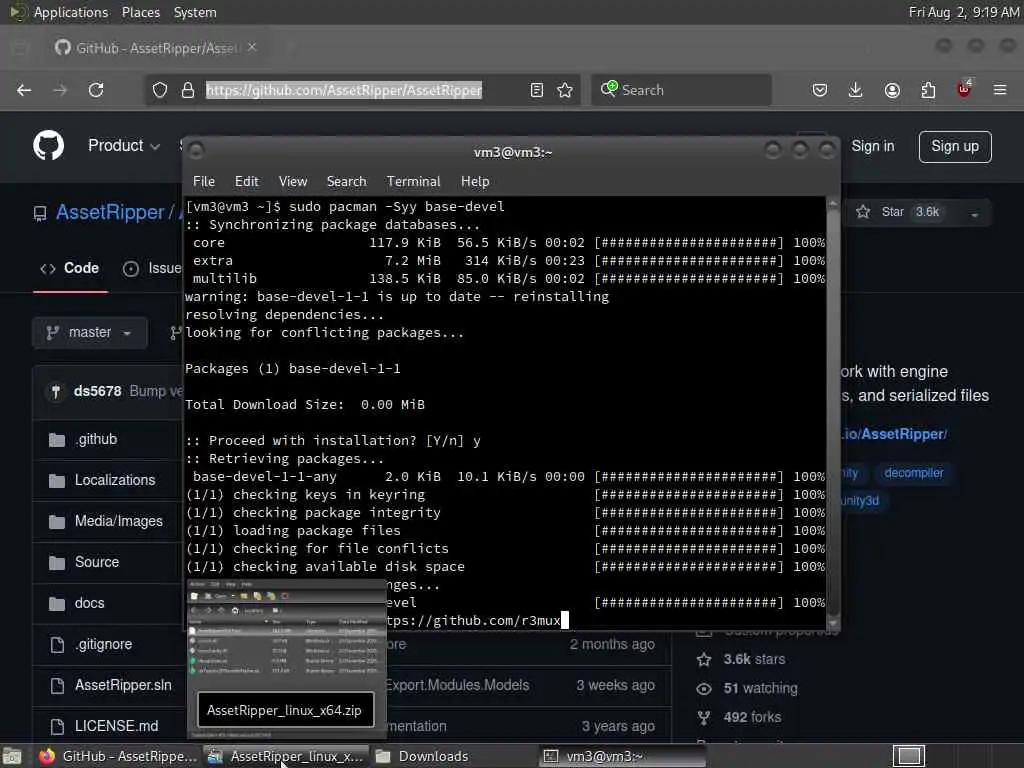1024x768 pixels.
Task: Star the AssetRipper repository
Action: pyautogui.click(x=901, y=212)
